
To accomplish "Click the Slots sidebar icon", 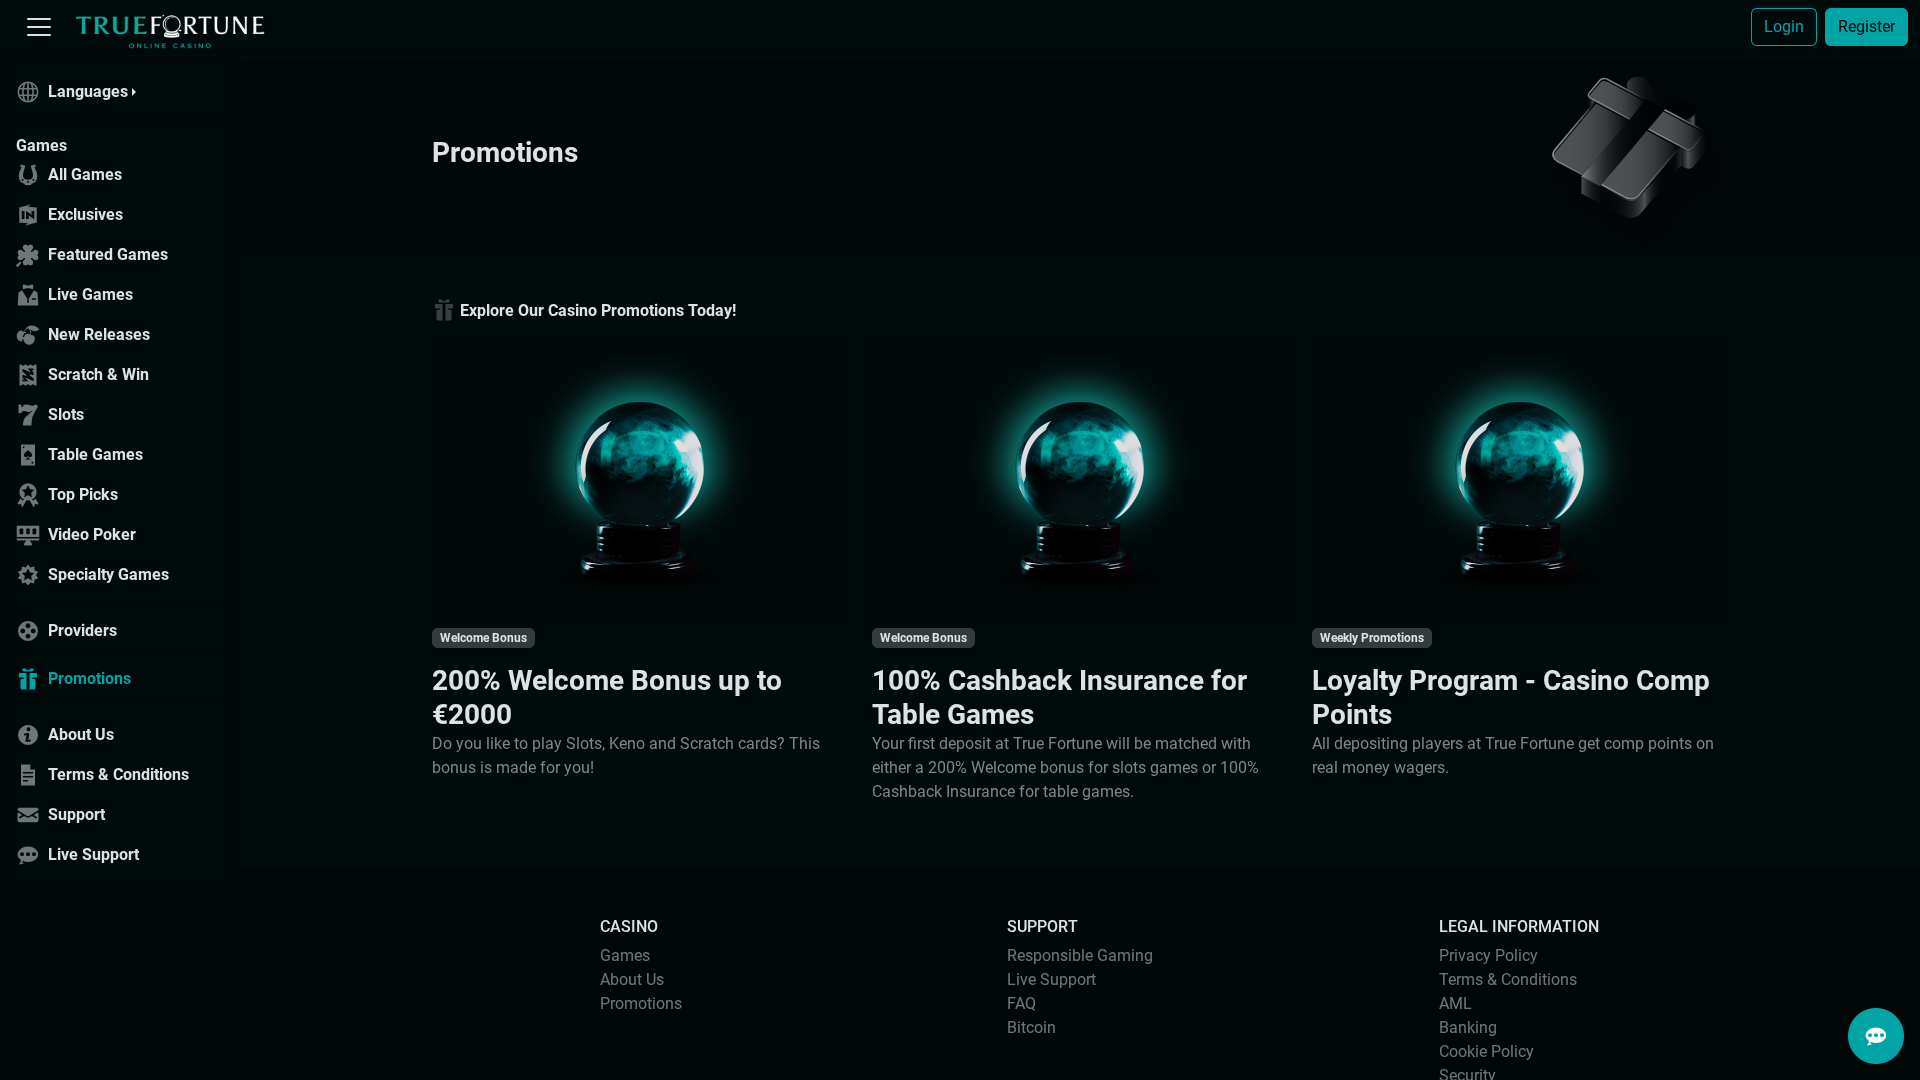I will 28,415.
